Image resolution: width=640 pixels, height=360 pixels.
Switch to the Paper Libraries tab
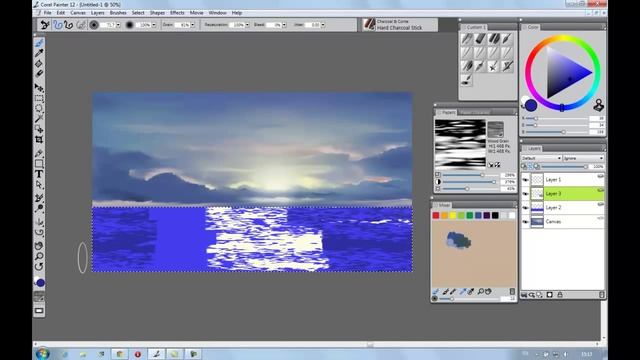pyautogui.click(x=475, y=112)
